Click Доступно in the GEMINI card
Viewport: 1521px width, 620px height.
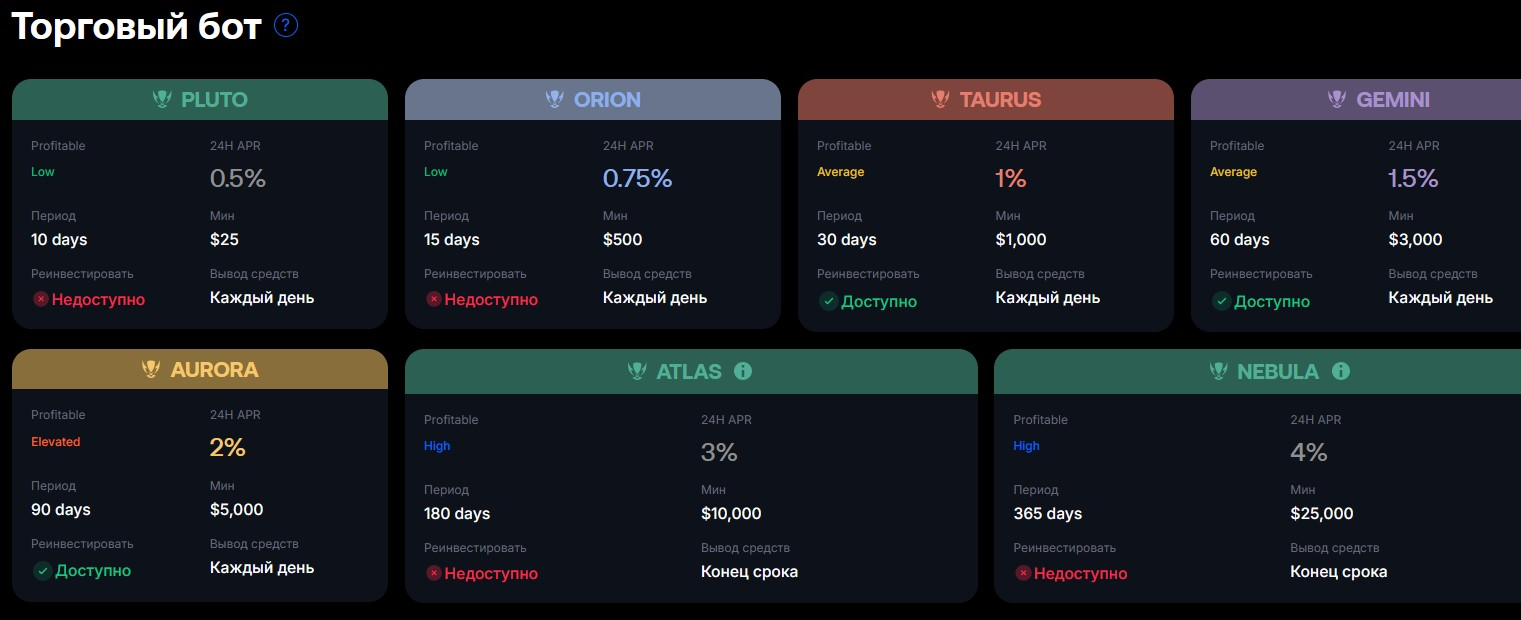point(1272,301)
